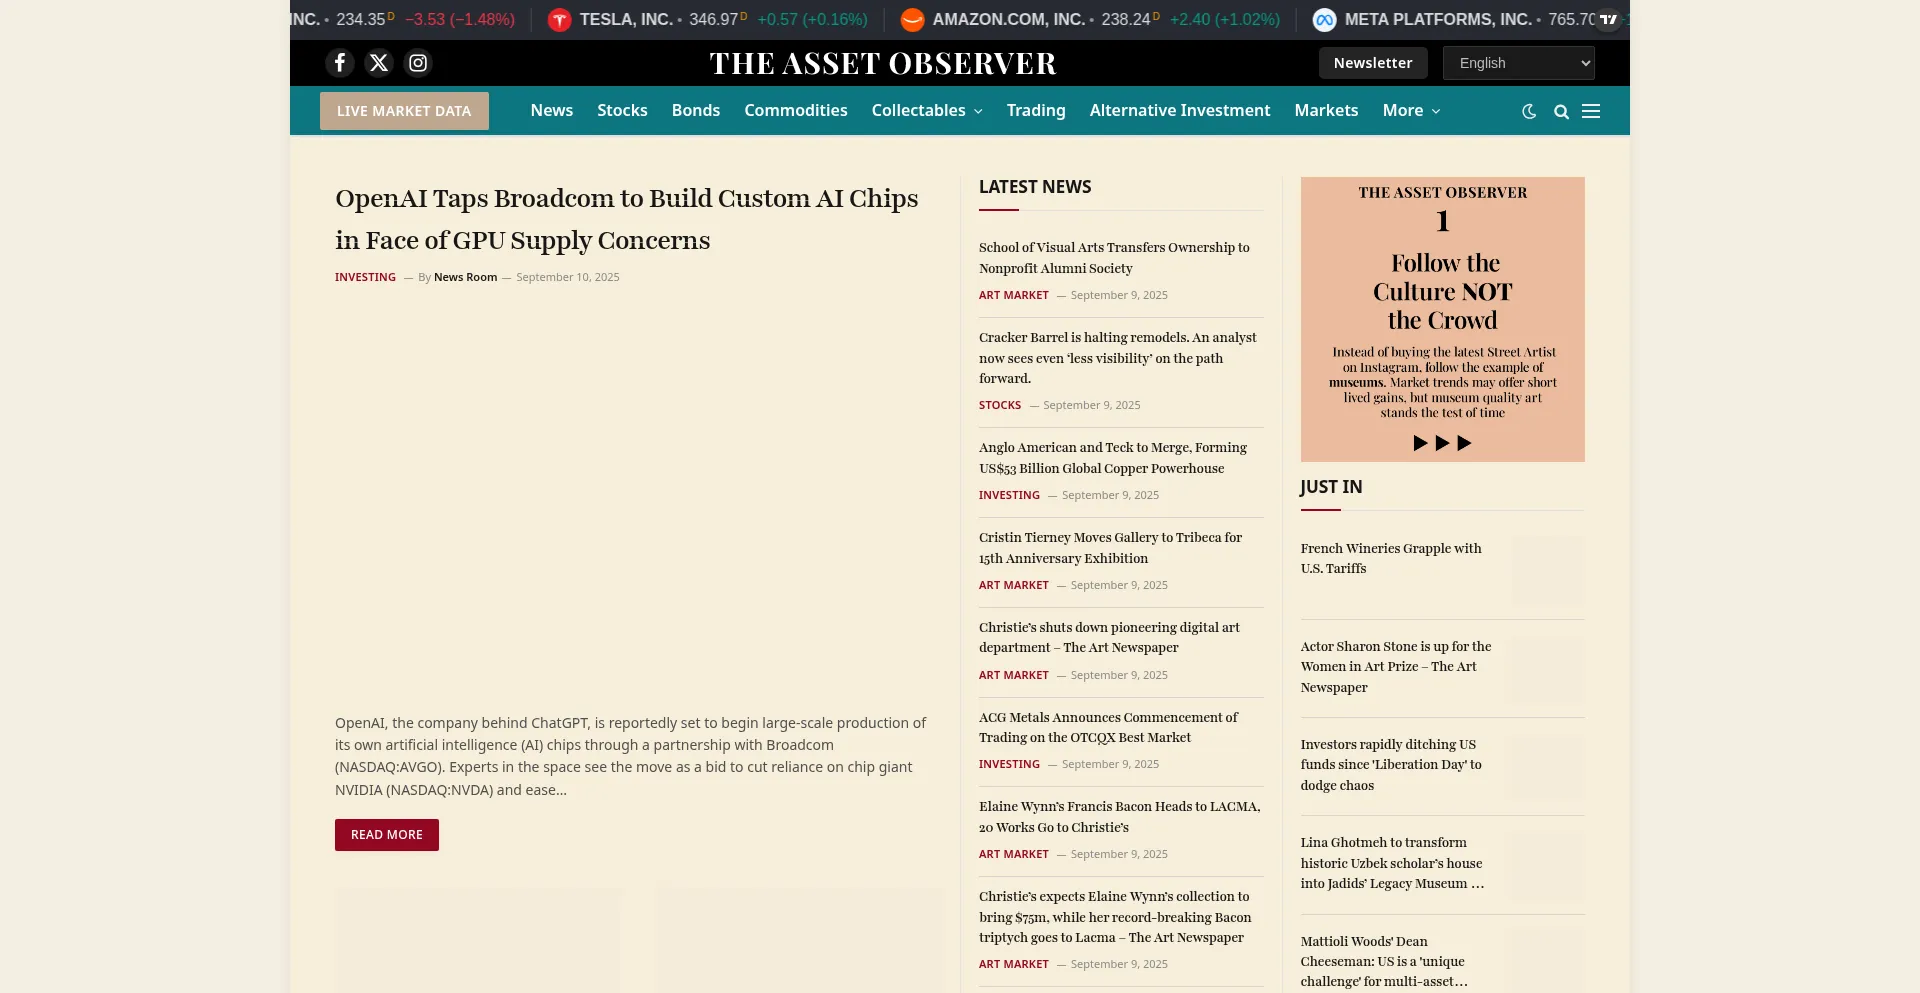This screenshot has width=1920, height=993.
Task: Click Investing tag under ACG Metals
Action: (x=1009, y=764)
